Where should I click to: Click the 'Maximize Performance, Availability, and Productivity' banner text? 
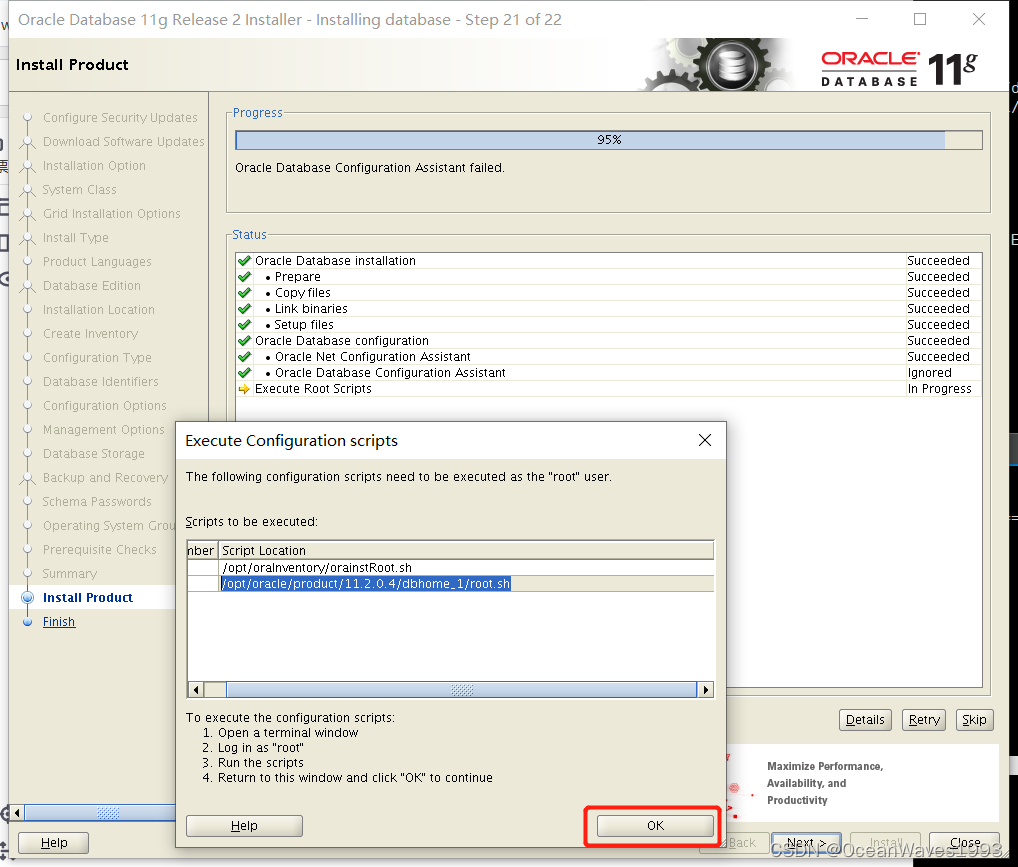[x=825, y=783]
